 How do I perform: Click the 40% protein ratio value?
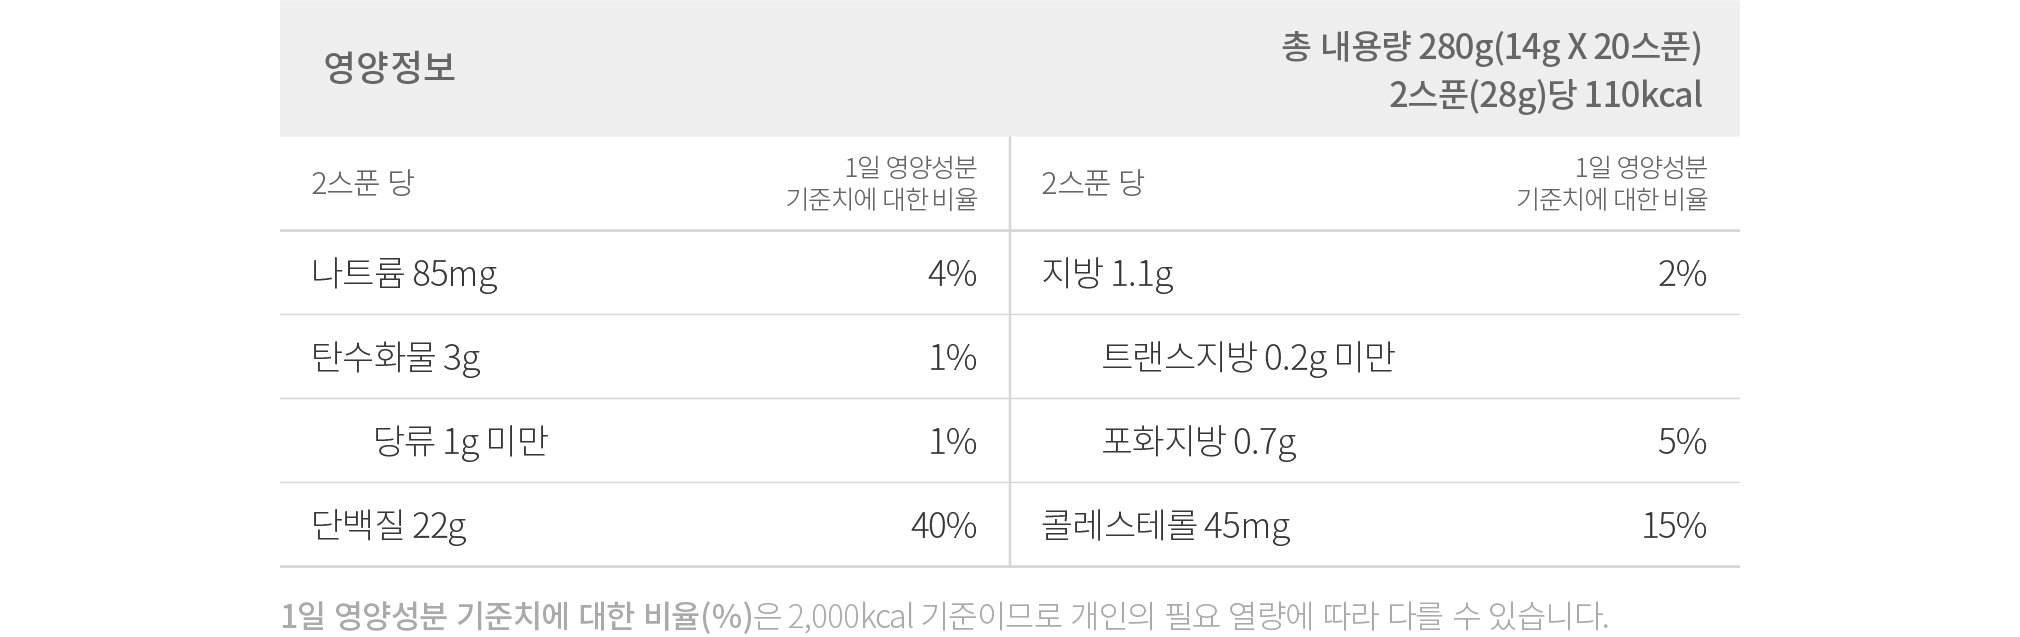(944, 525)
